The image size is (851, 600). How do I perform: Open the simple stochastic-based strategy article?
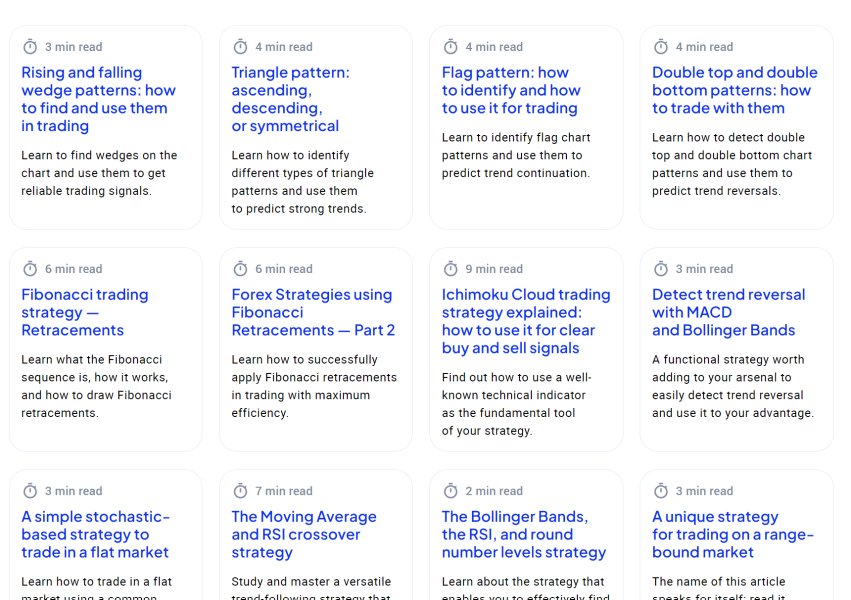coord(95,534)
